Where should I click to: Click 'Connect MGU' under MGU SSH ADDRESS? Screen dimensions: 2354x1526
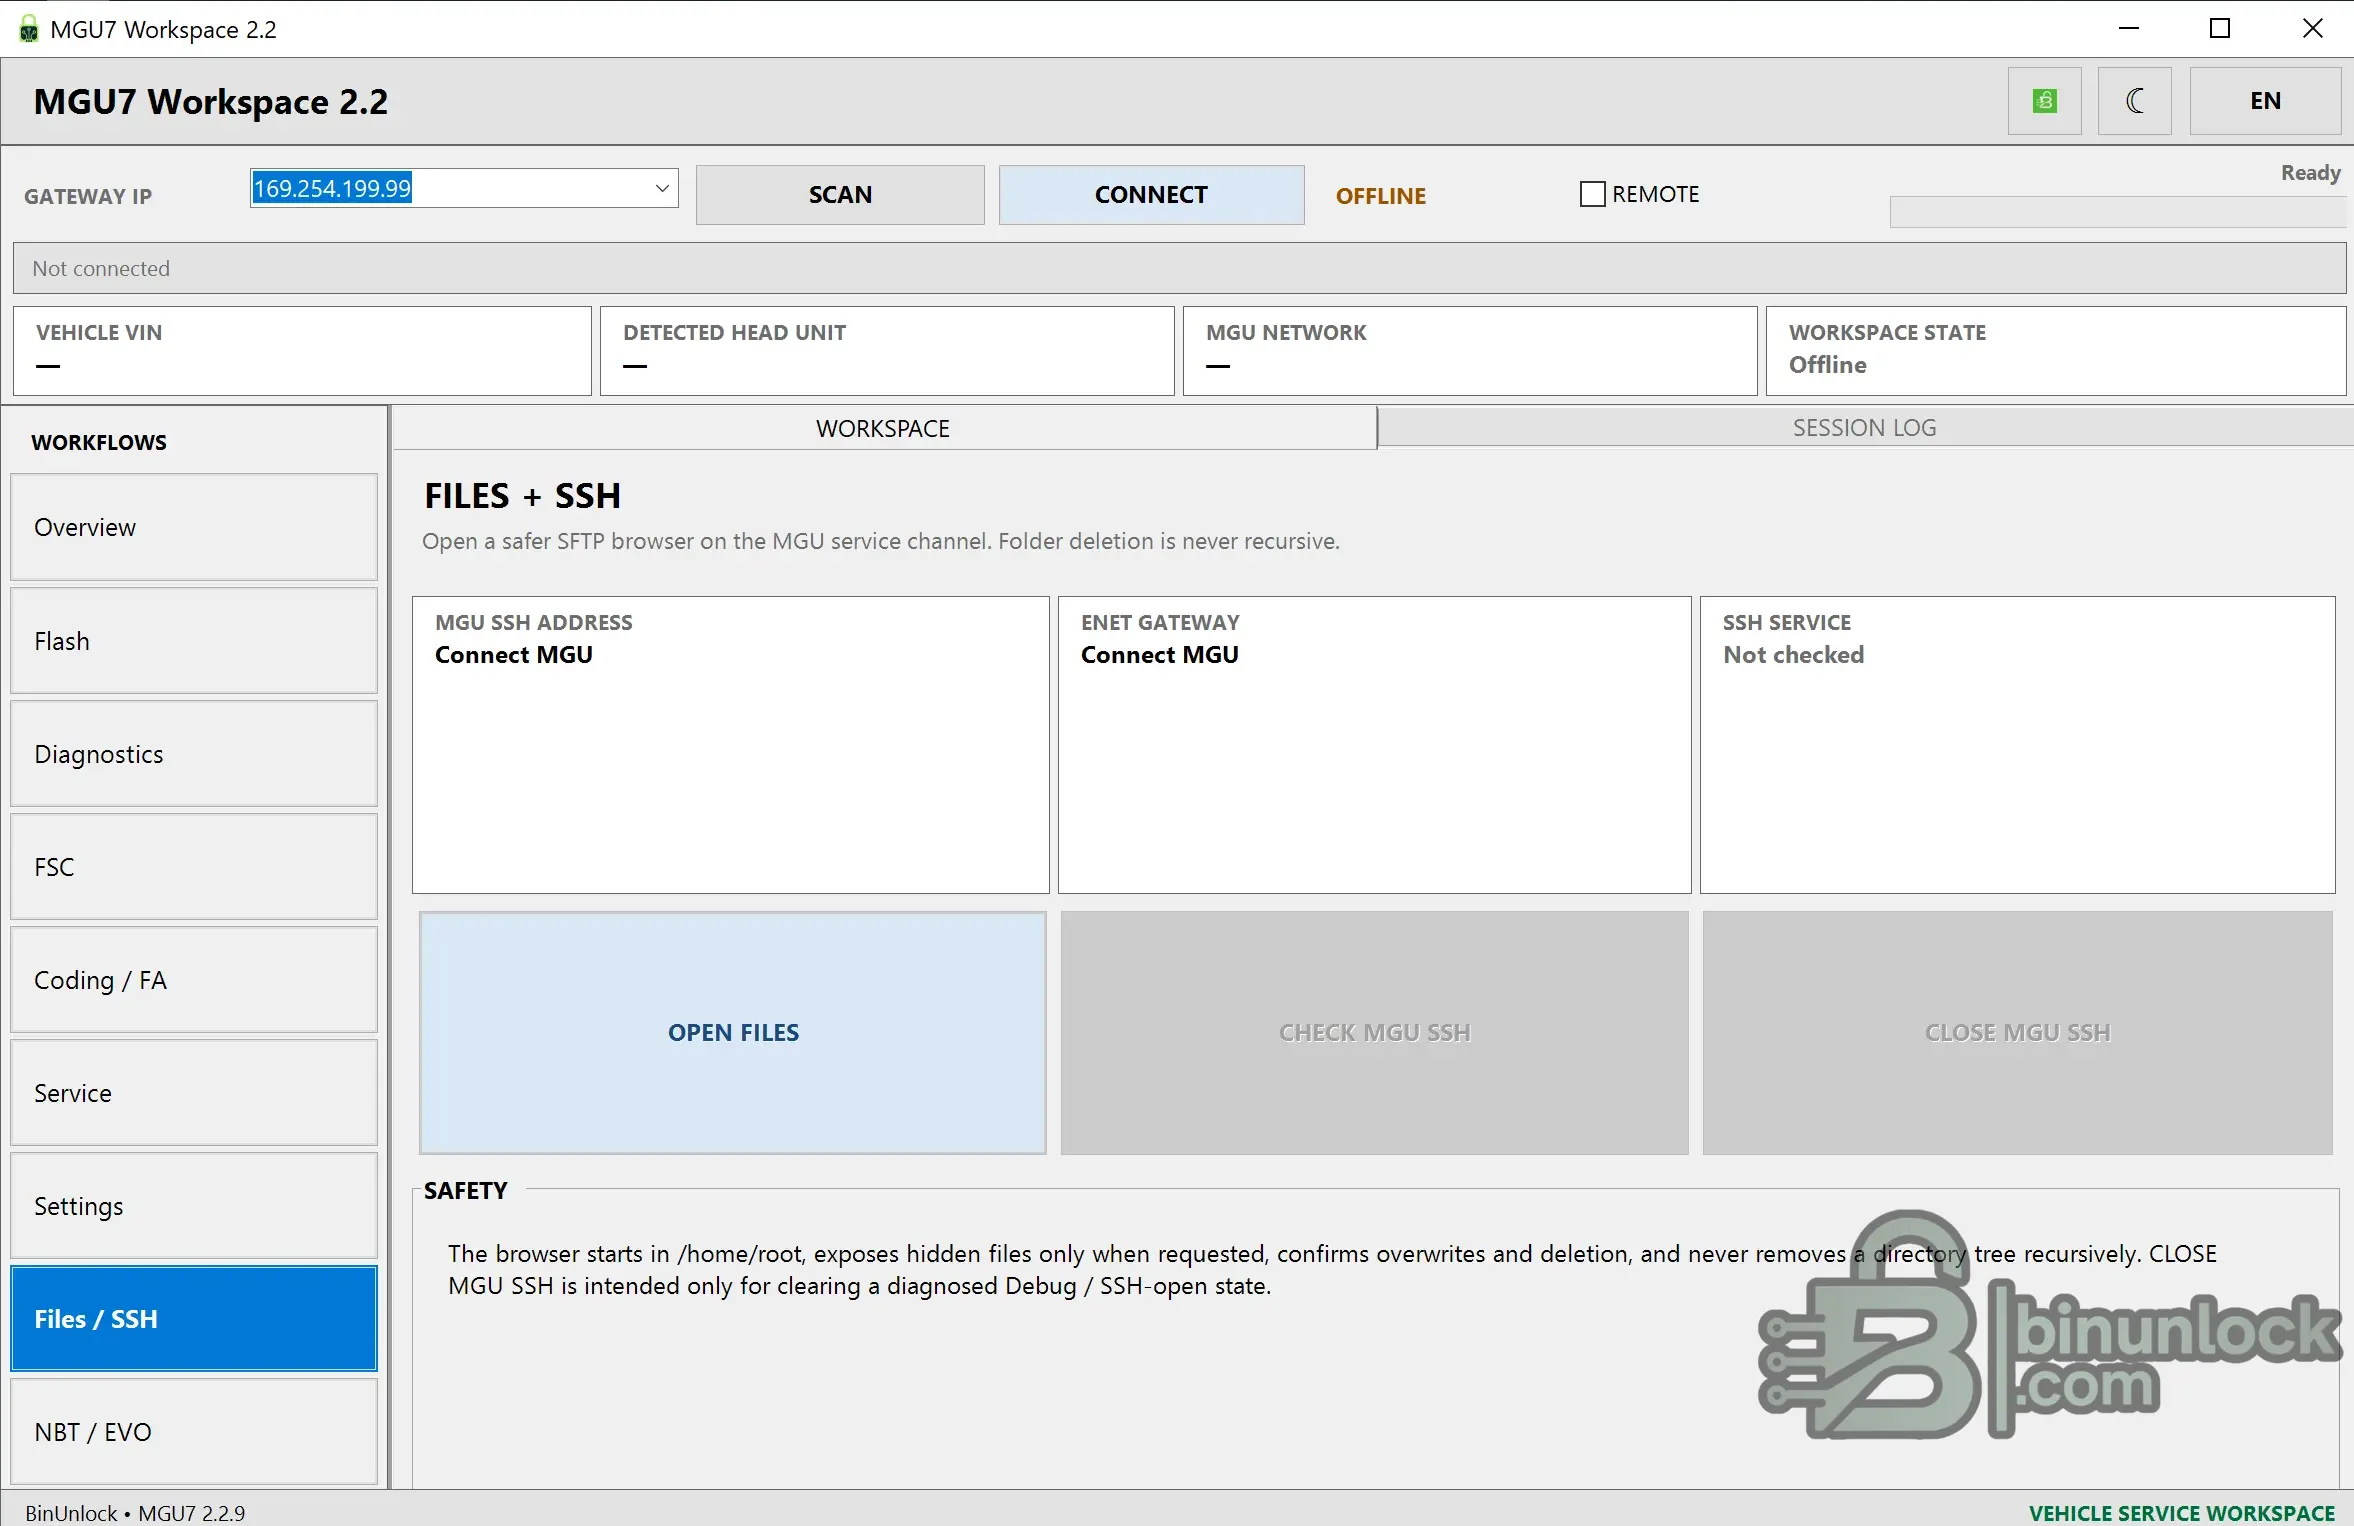513,655
